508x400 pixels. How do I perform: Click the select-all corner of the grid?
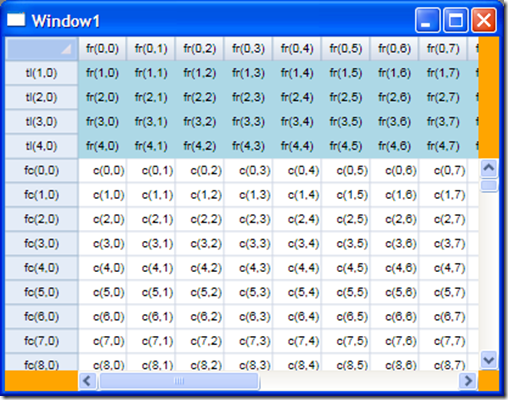pos(42,49)
